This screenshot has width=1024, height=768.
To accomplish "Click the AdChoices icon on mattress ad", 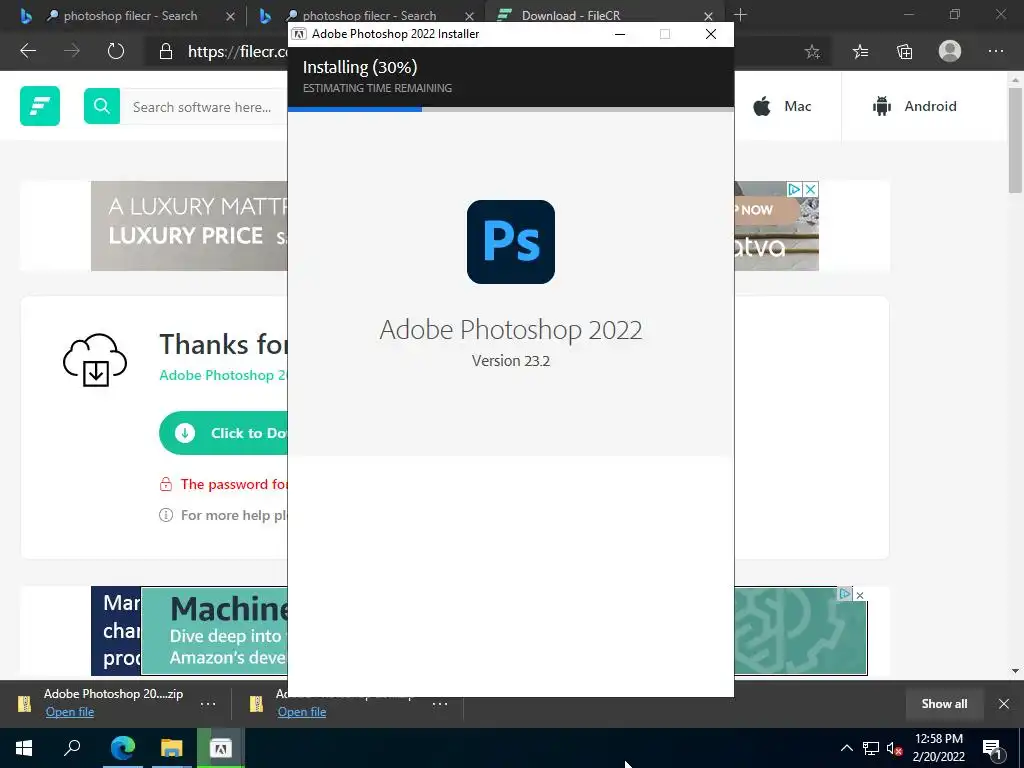I will (794, 189).
